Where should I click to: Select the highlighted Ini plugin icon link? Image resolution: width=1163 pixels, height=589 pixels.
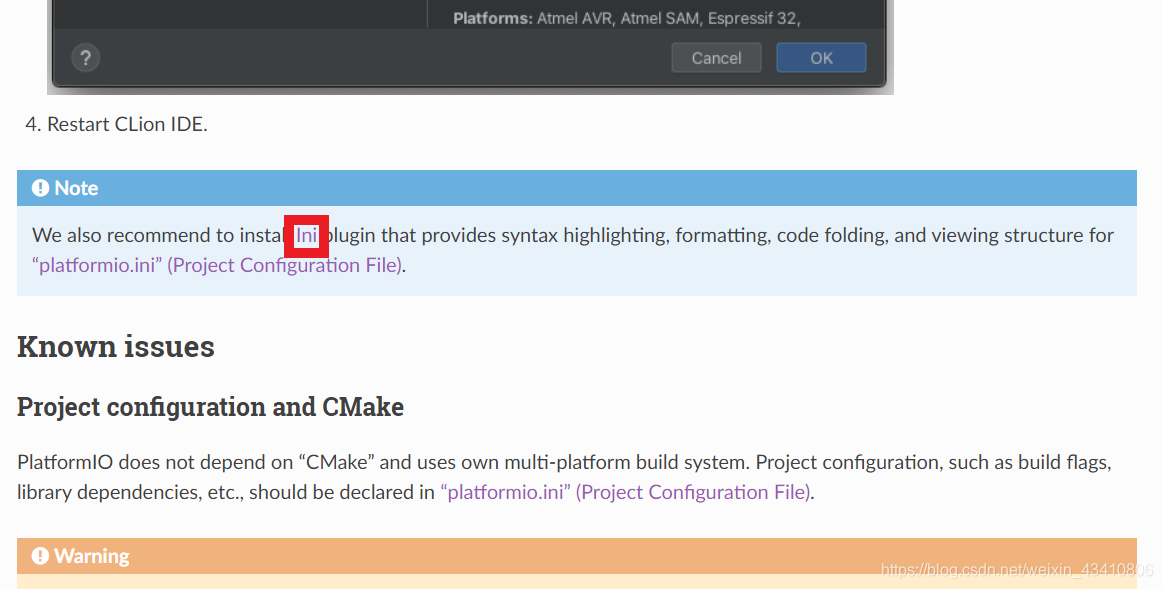click(x=306, y=235)
